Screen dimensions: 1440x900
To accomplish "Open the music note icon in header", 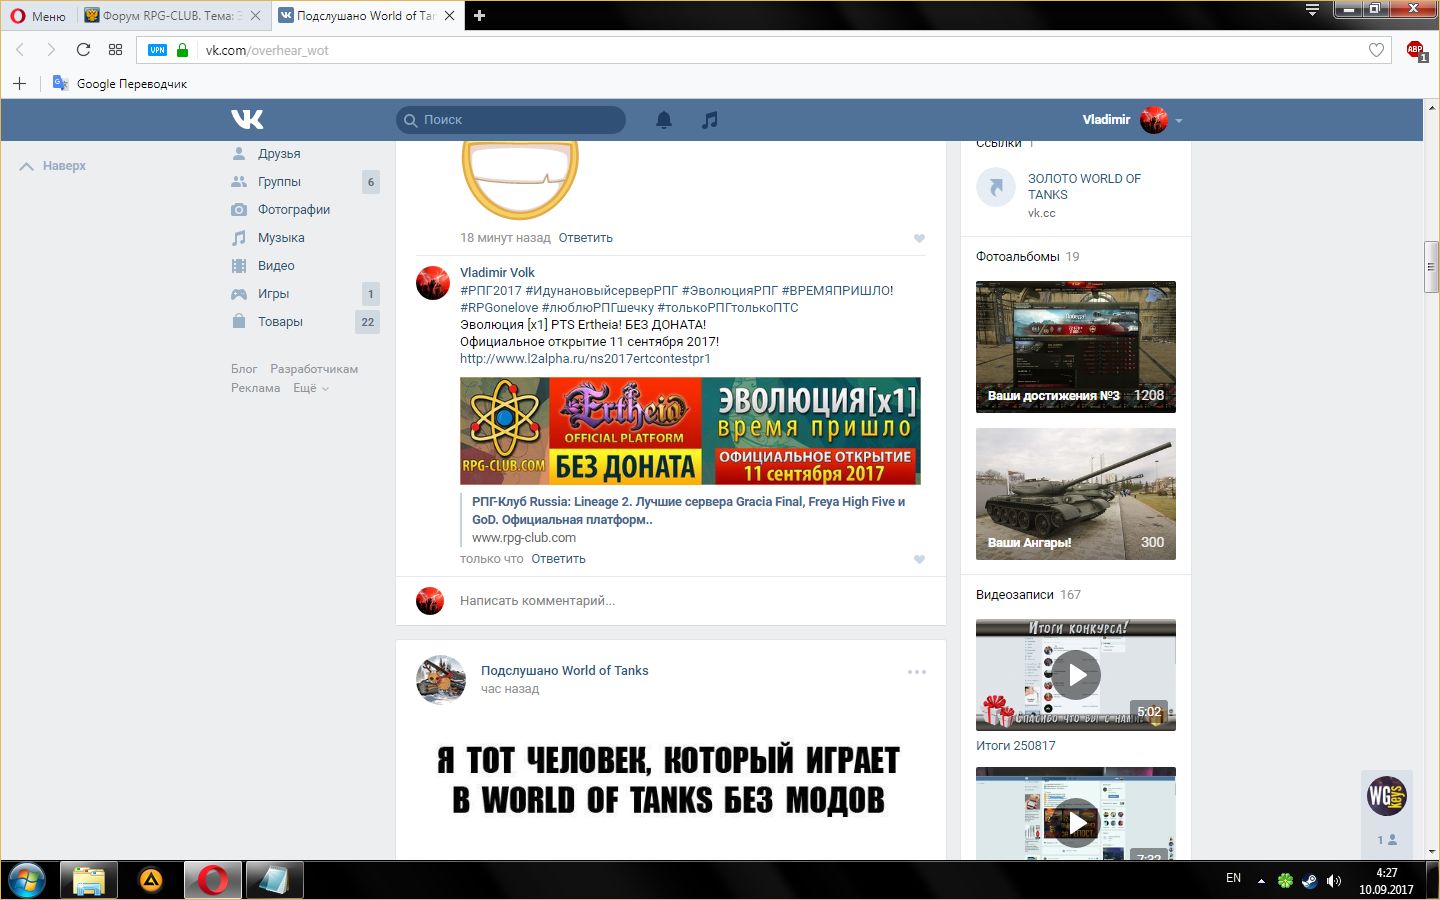I will (x=710, y=120).
